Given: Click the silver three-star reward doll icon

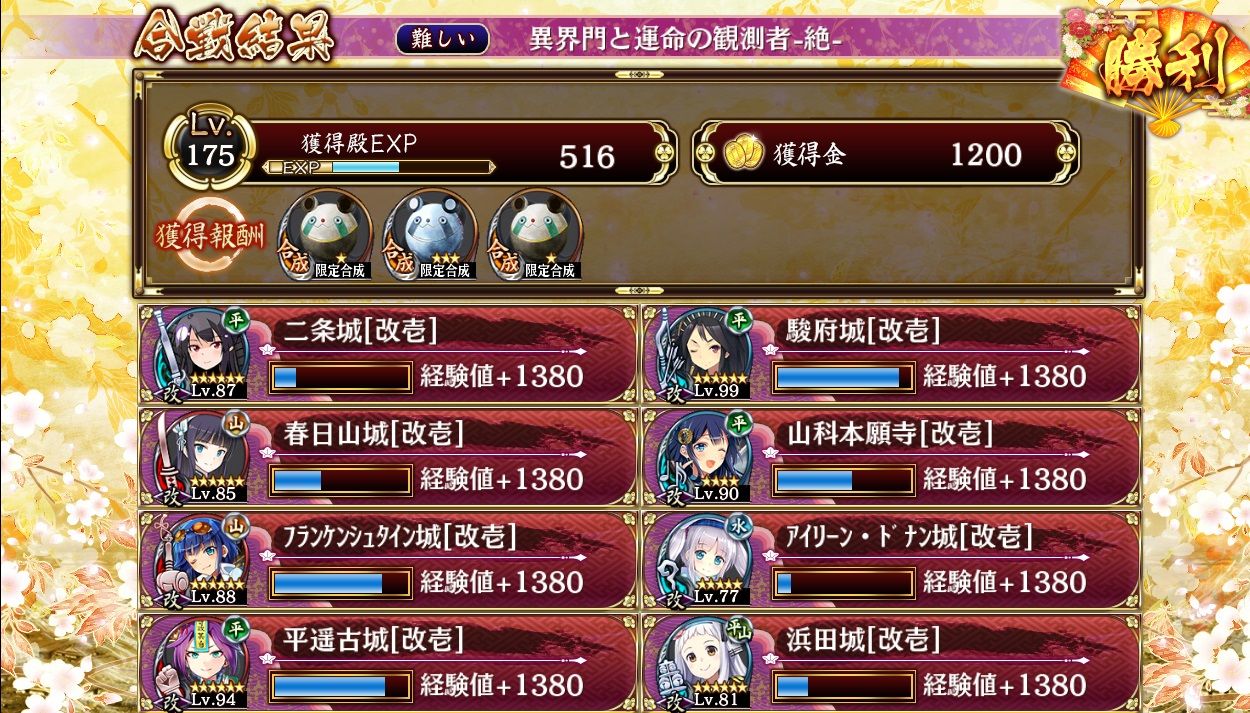Looking at the screenshot, I should [431, 234].
